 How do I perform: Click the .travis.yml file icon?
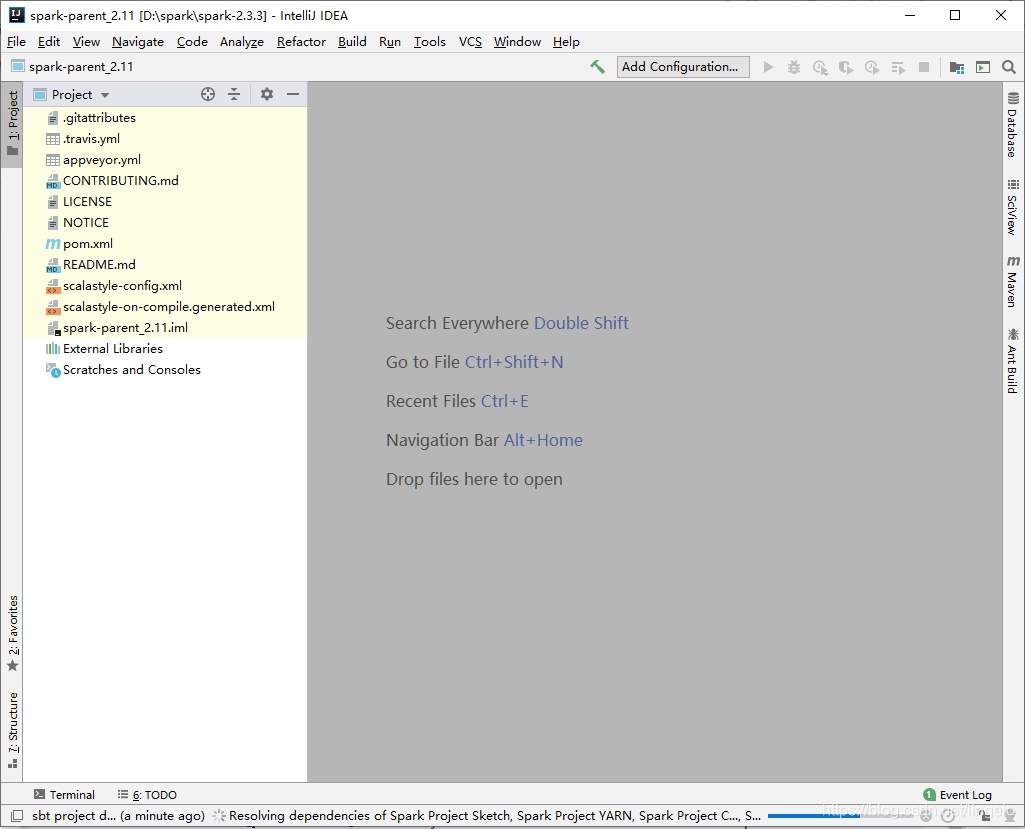pos(53,139)
